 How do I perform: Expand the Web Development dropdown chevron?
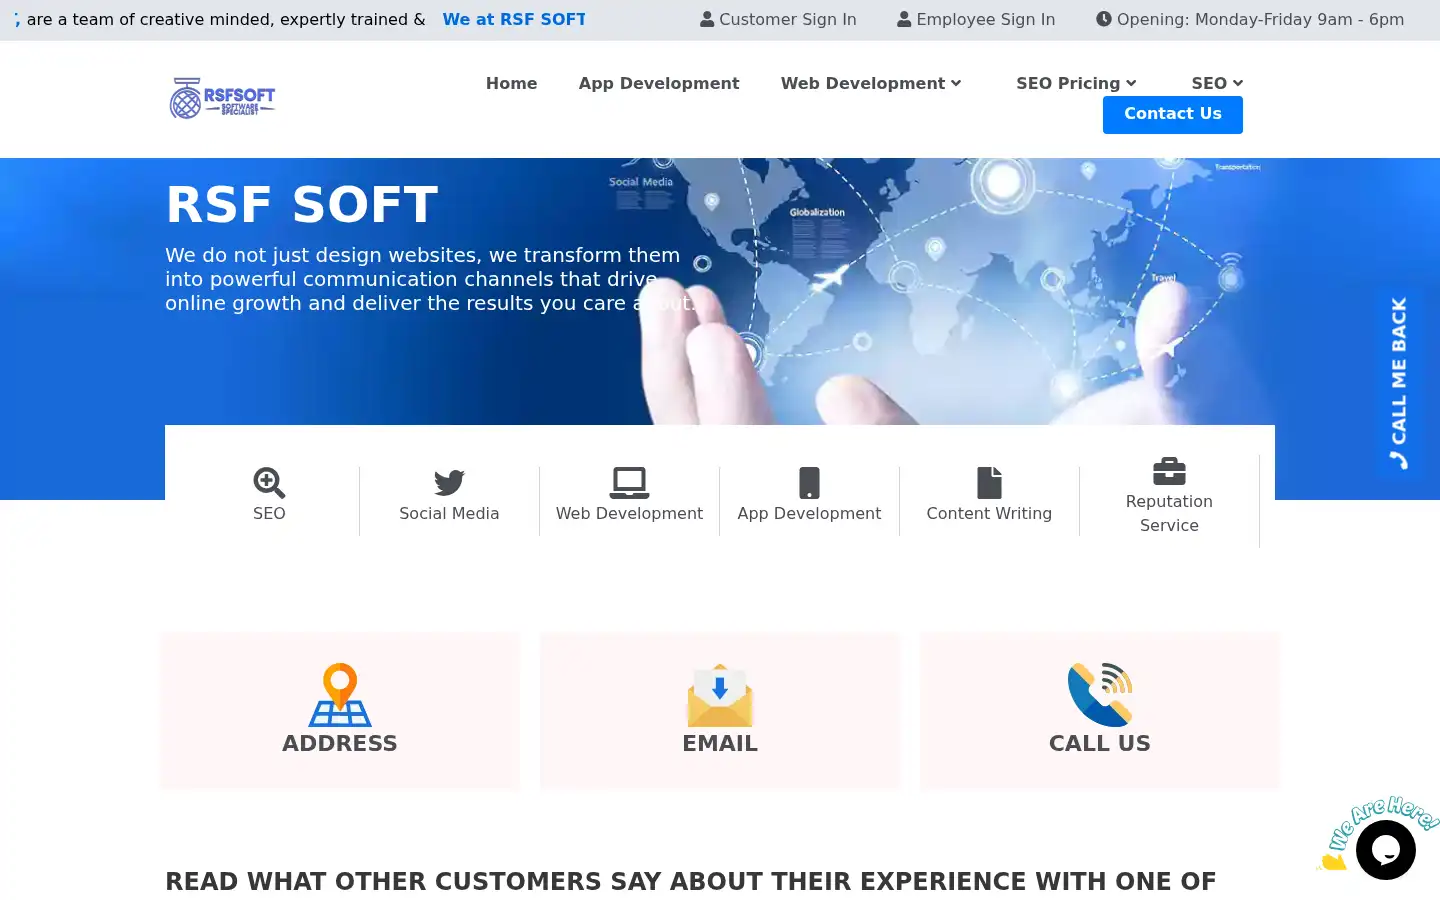pyautogui.click(x=956, y=83)
